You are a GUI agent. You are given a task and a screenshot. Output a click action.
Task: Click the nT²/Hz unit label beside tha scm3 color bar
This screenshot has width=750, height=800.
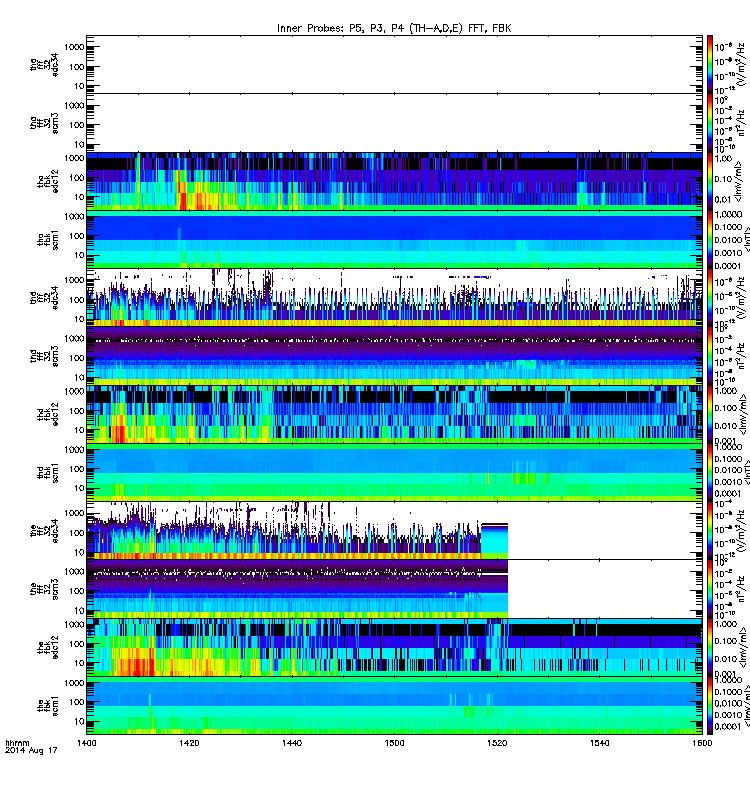pyautogui.click(x=741, y=123)
